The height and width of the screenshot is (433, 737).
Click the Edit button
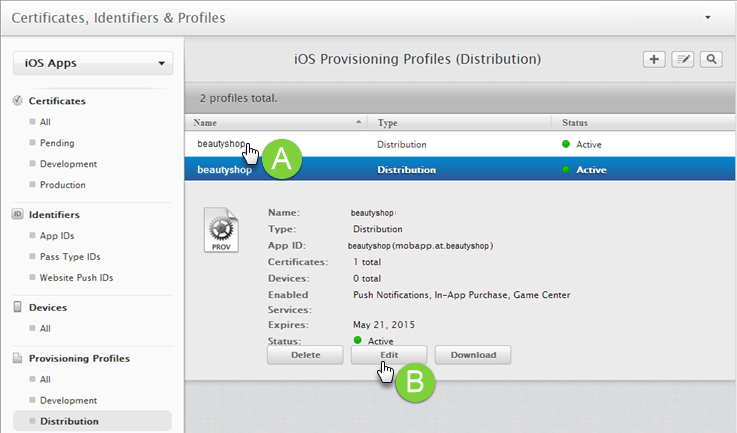[x=389, y=355]
